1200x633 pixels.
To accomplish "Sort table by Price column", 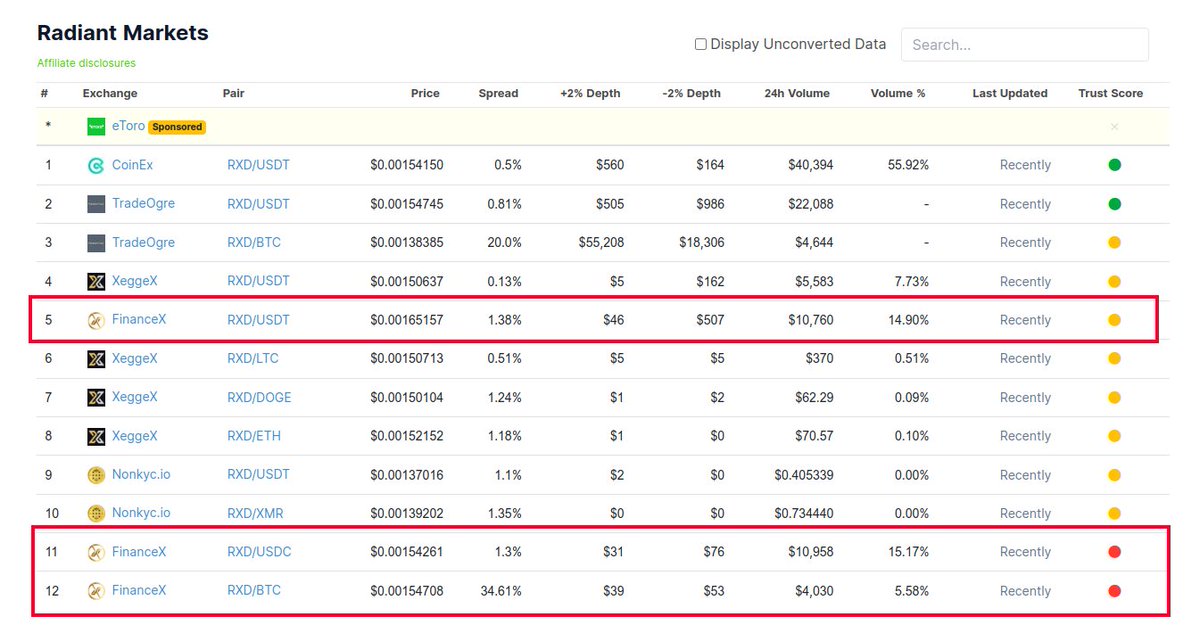I will point(425,93).
